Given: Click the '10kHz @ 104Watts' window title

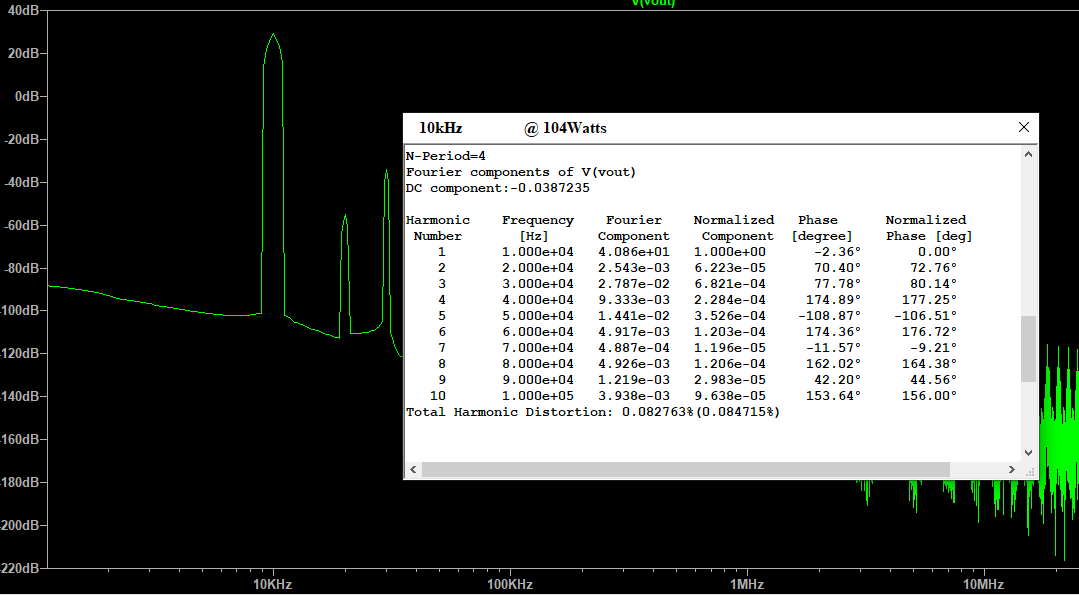Looking at the screenshot, I should coord(513,128).
